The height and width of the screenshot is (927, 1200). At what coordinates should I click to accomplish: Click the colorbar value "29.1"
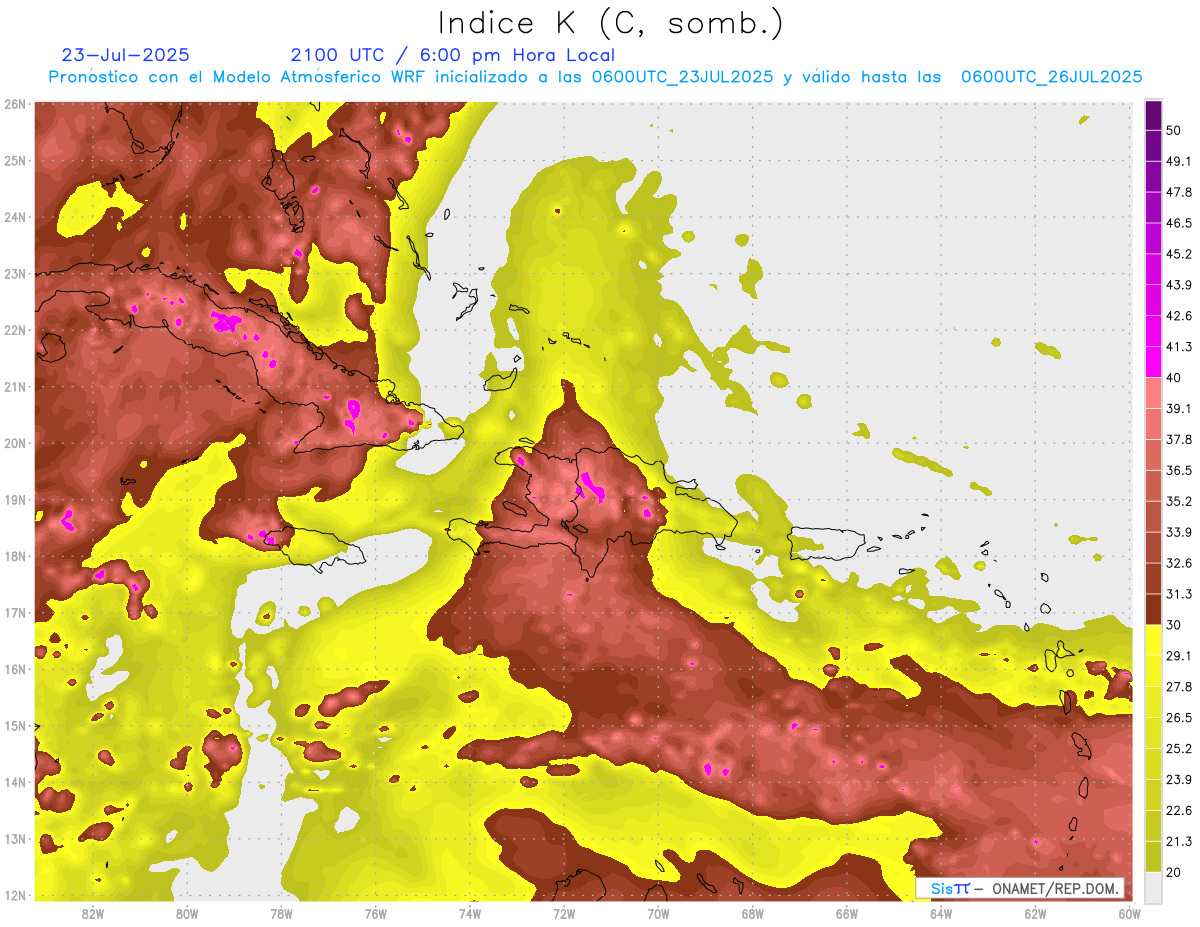tap(1179, 656)
